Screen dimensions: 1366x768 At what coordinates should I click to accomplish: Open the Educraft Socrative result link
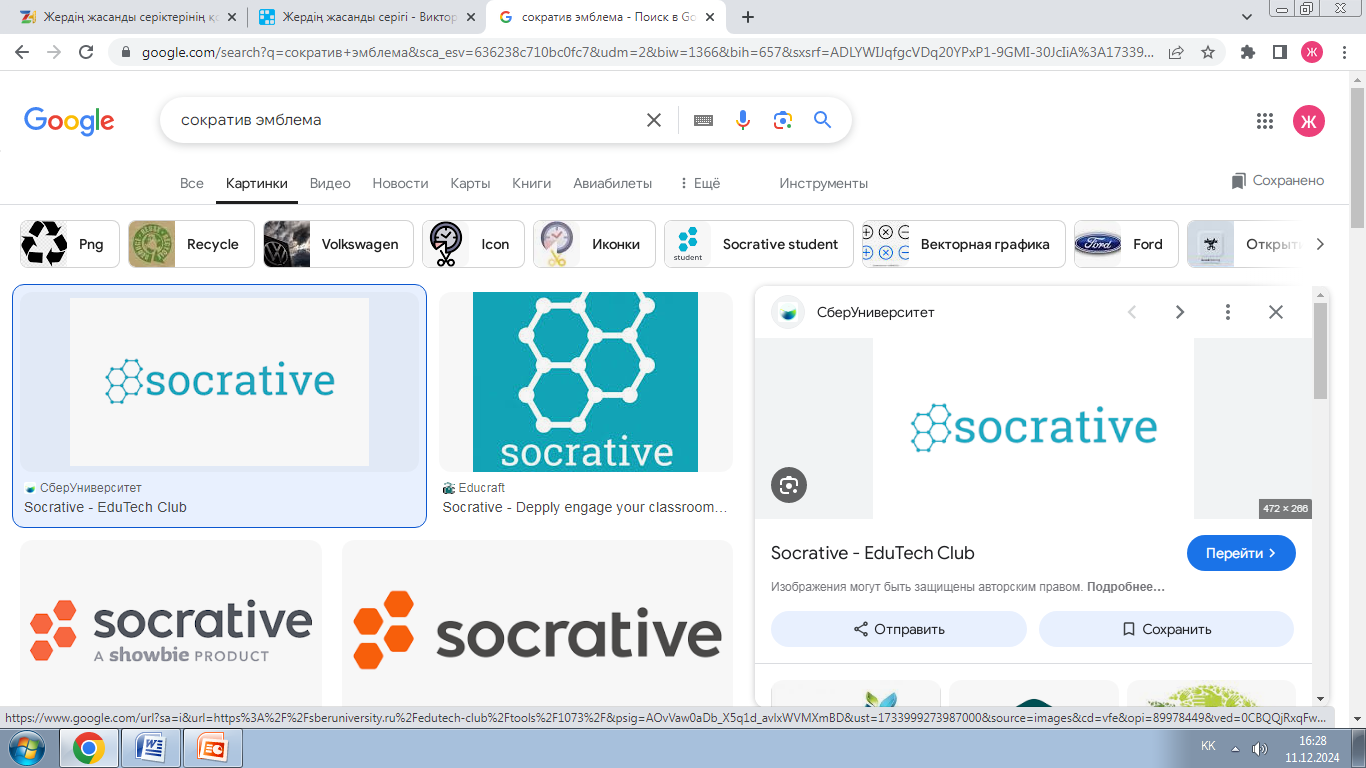click(585, 507)
